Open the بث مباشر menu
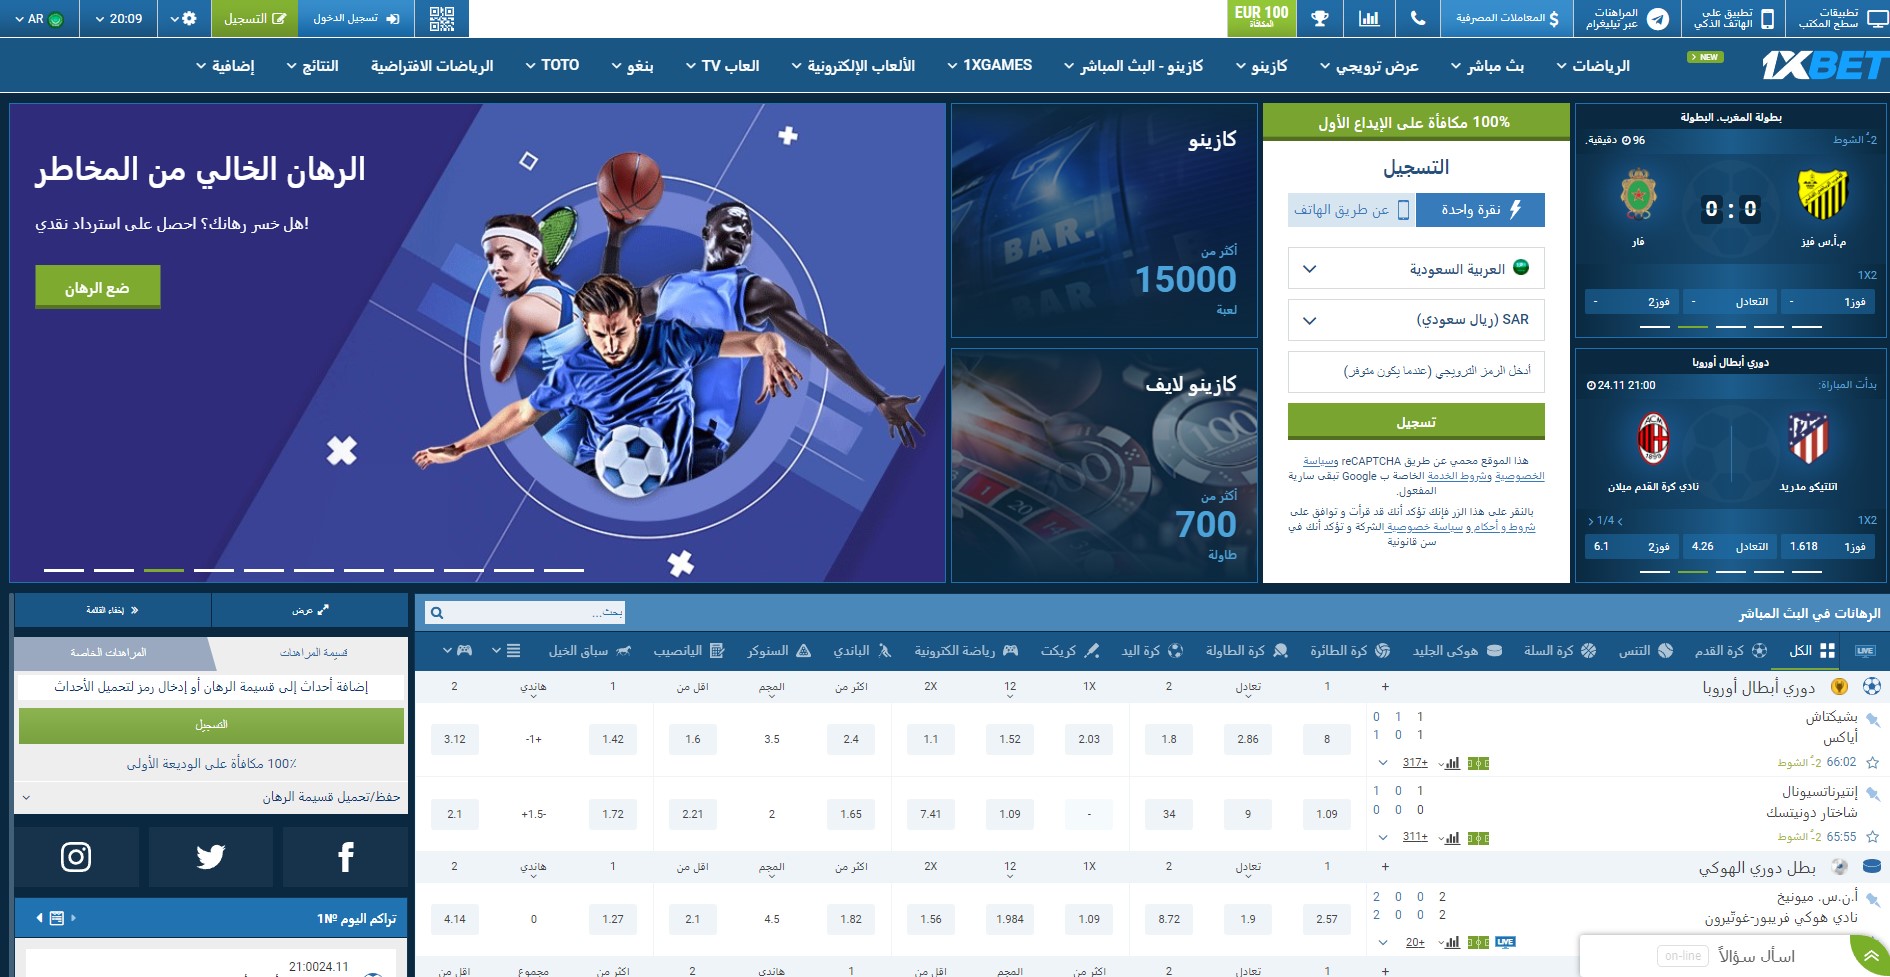This screenshot has width=1890, height=977. click(1486, 66)
